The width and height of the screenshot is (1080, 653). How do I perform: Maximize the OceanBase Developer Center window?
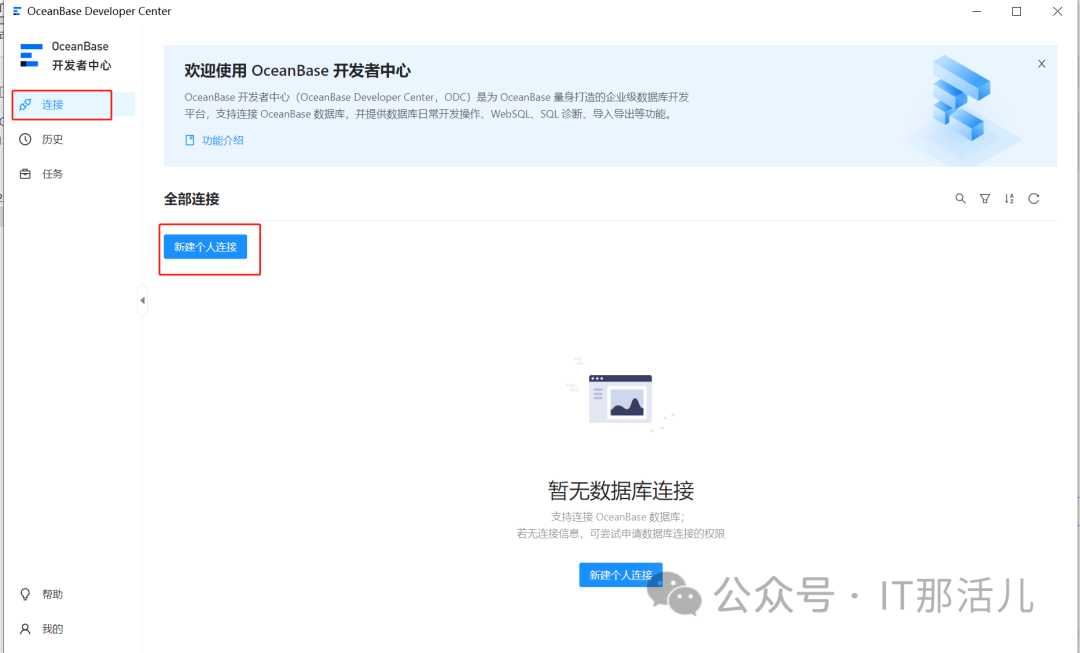(1017, 12)
